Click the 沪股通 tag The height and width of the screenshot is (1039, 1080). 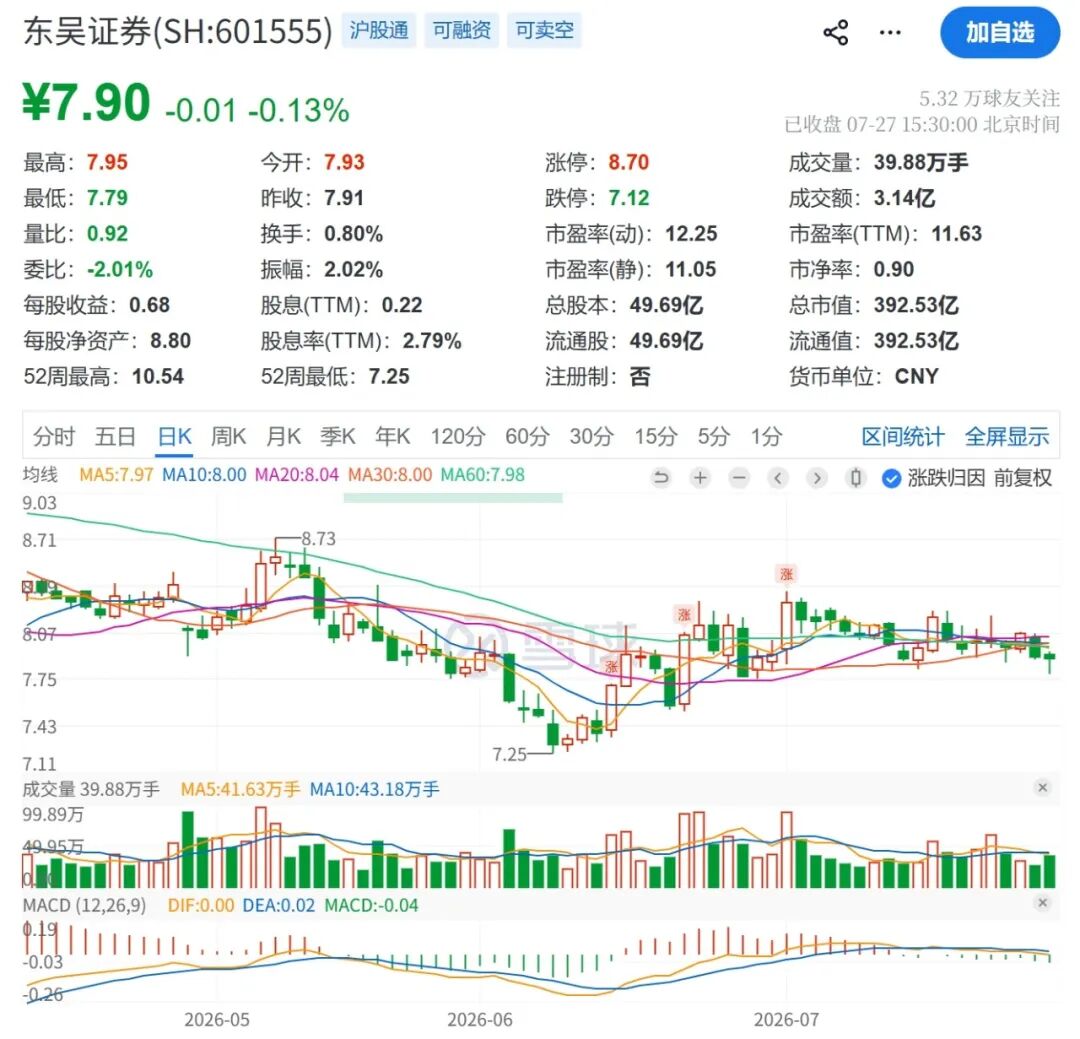coord(379,30)
